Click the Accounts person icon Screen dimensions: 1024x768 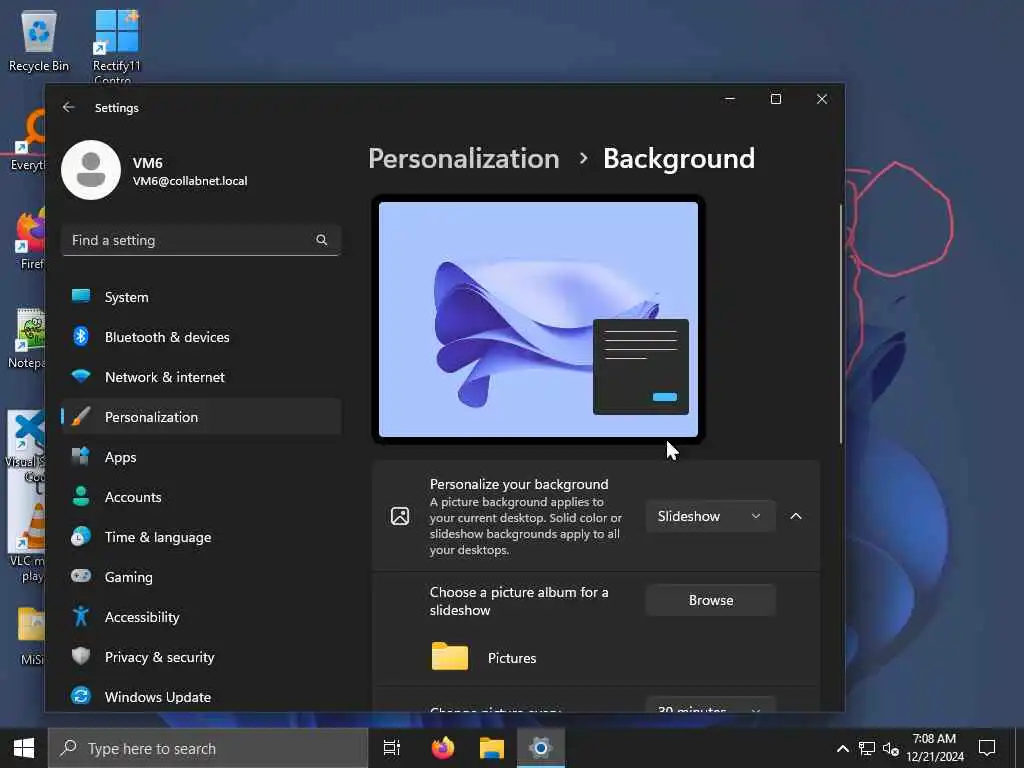[81, 496]
